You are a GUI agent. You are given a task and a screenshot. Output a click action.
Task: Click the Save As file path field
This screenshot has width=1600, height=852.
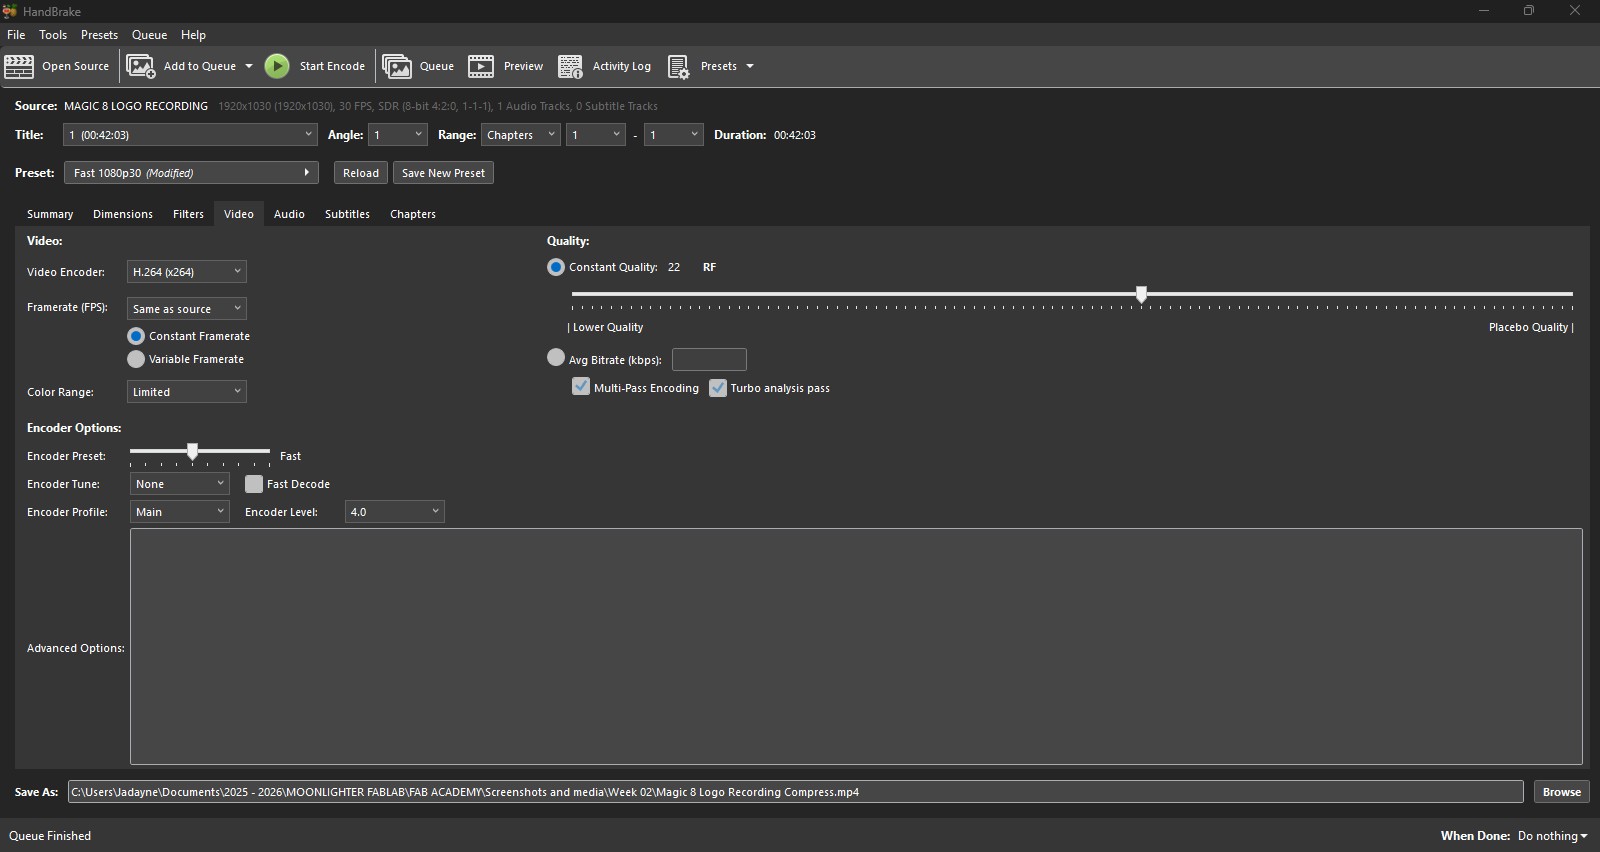[x=796, y=792]
